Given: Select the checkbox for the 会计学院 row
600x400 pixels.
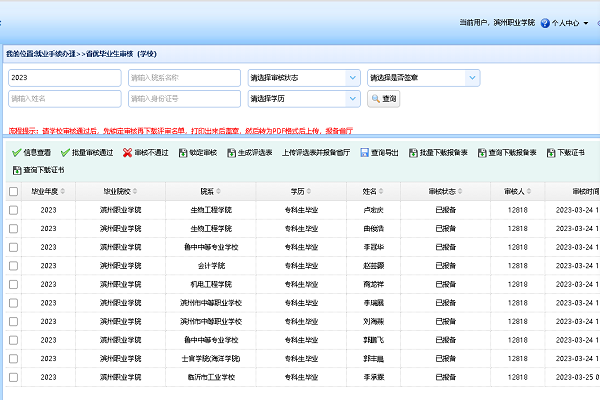Looking at the screenshot, I should [14, 267].
